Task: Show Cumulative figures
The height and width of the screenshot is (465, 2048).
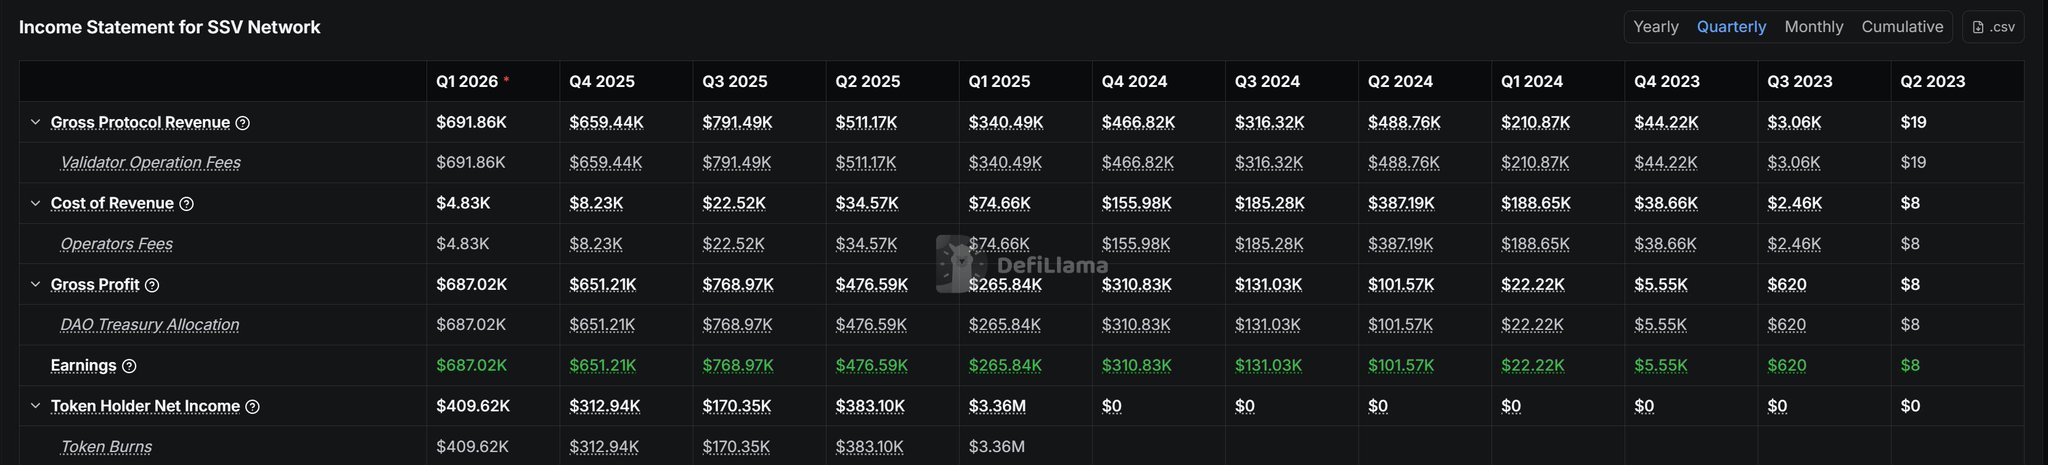Action: coord(1902,27)
